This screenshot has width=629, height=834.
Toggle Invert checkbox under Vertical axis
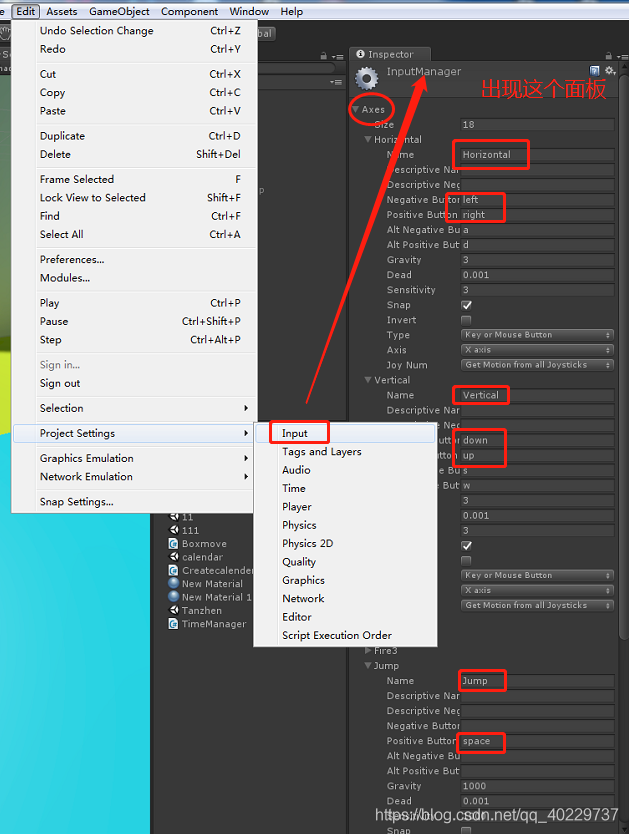(466, 561)
